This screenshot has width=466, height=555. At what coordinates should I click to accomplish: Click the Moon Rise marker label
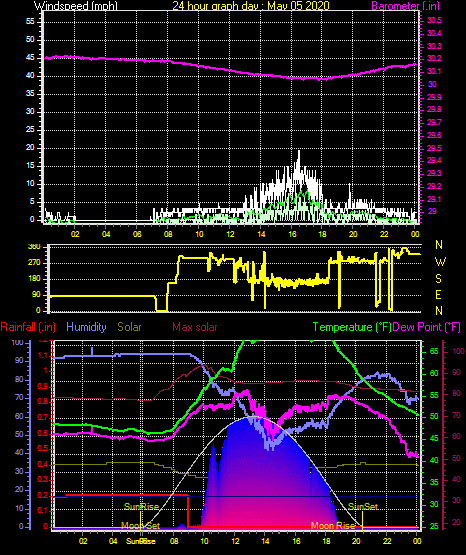(333, 526)
